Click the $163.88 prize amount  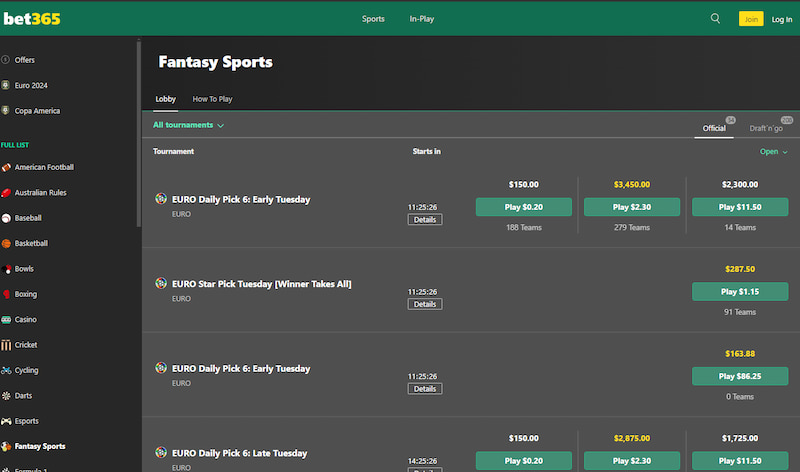click(740, 354)
